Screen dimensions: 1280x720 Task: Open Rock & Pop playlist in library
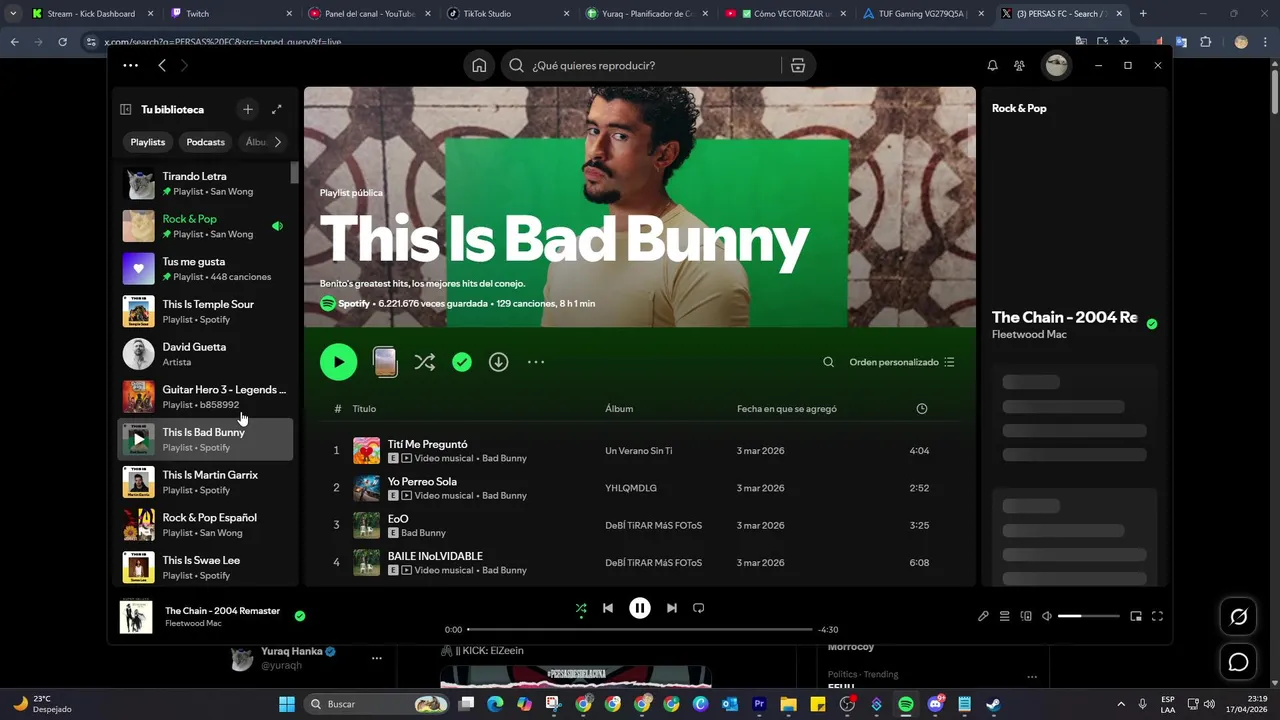click(207, 226)
